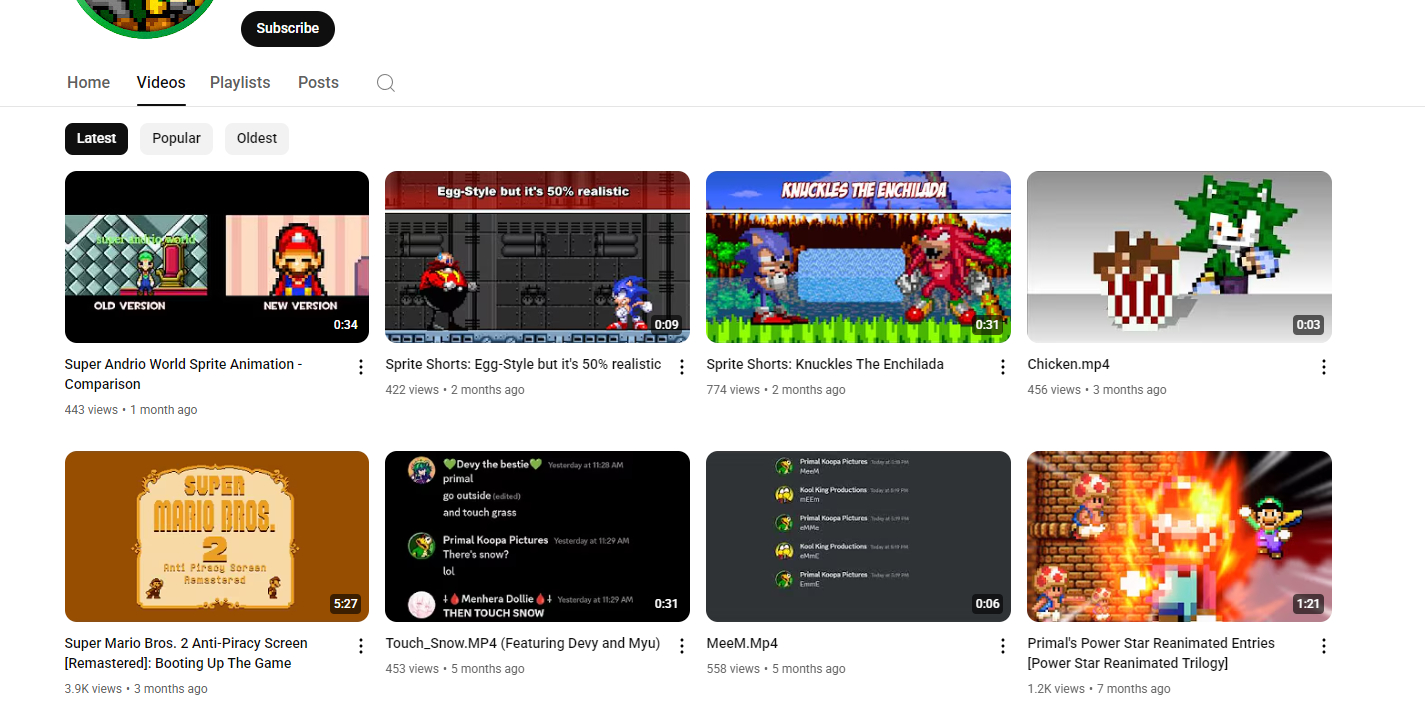
Task: Sort videos by Oldest
Action: click(257, 139)
